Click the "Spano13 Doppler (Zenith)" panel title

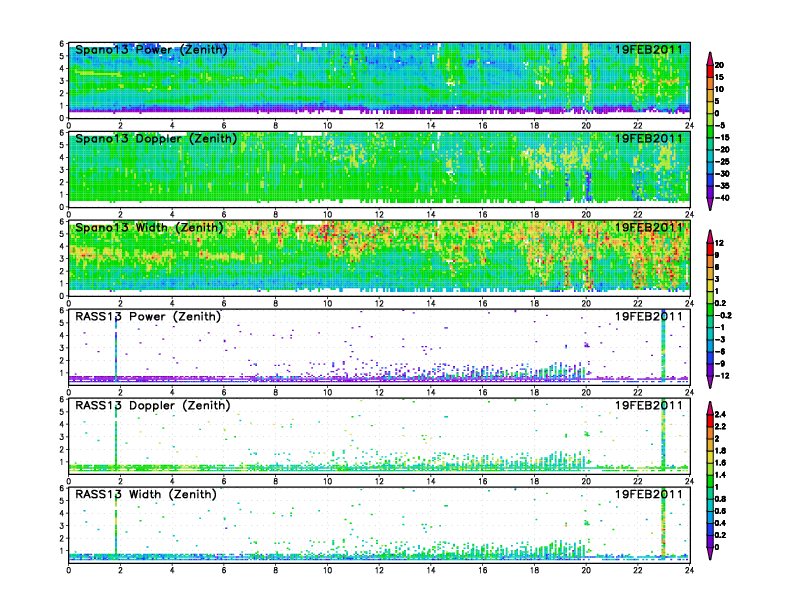[x=155, y=138]
